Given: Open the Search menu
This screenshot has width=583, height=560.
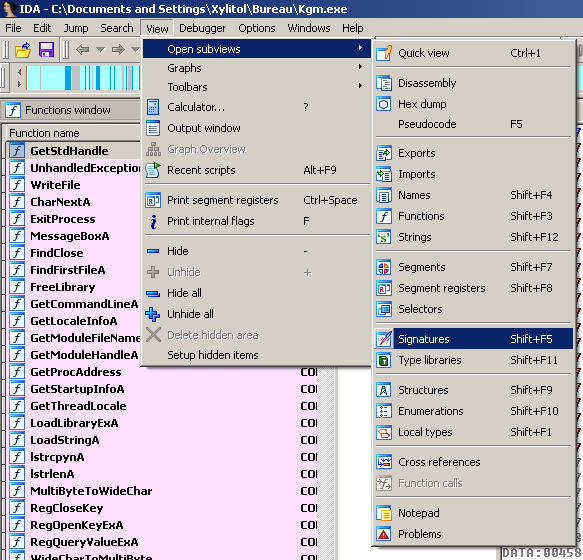Looking at the screenshot, I should 117,28.
